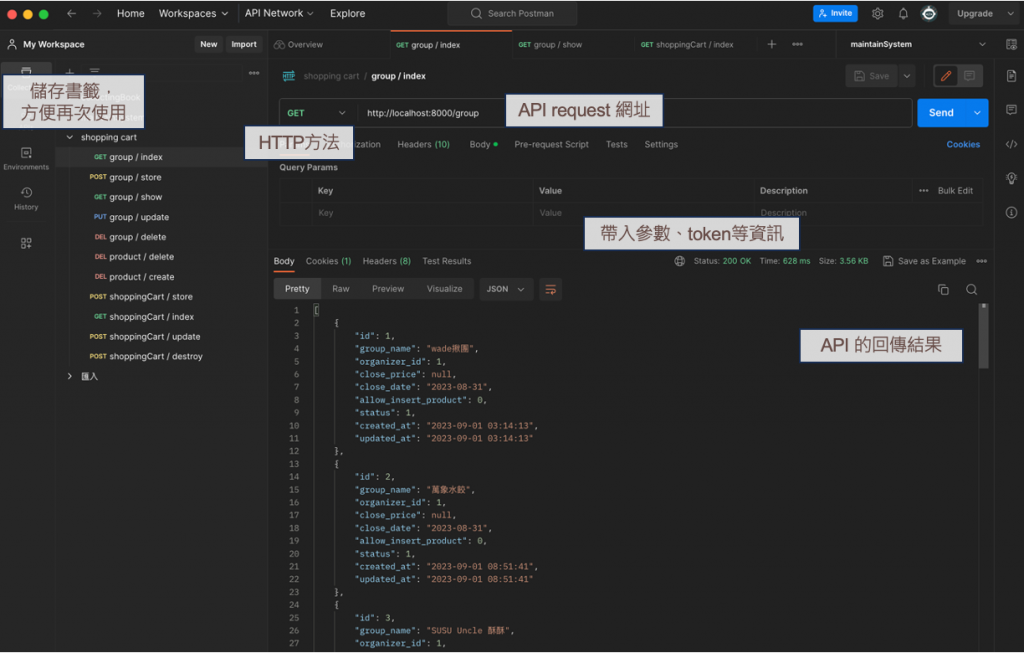Viewport: 1024px width, 653px height.
Task: Open response Cookies (1) tab
Action: 328,261
